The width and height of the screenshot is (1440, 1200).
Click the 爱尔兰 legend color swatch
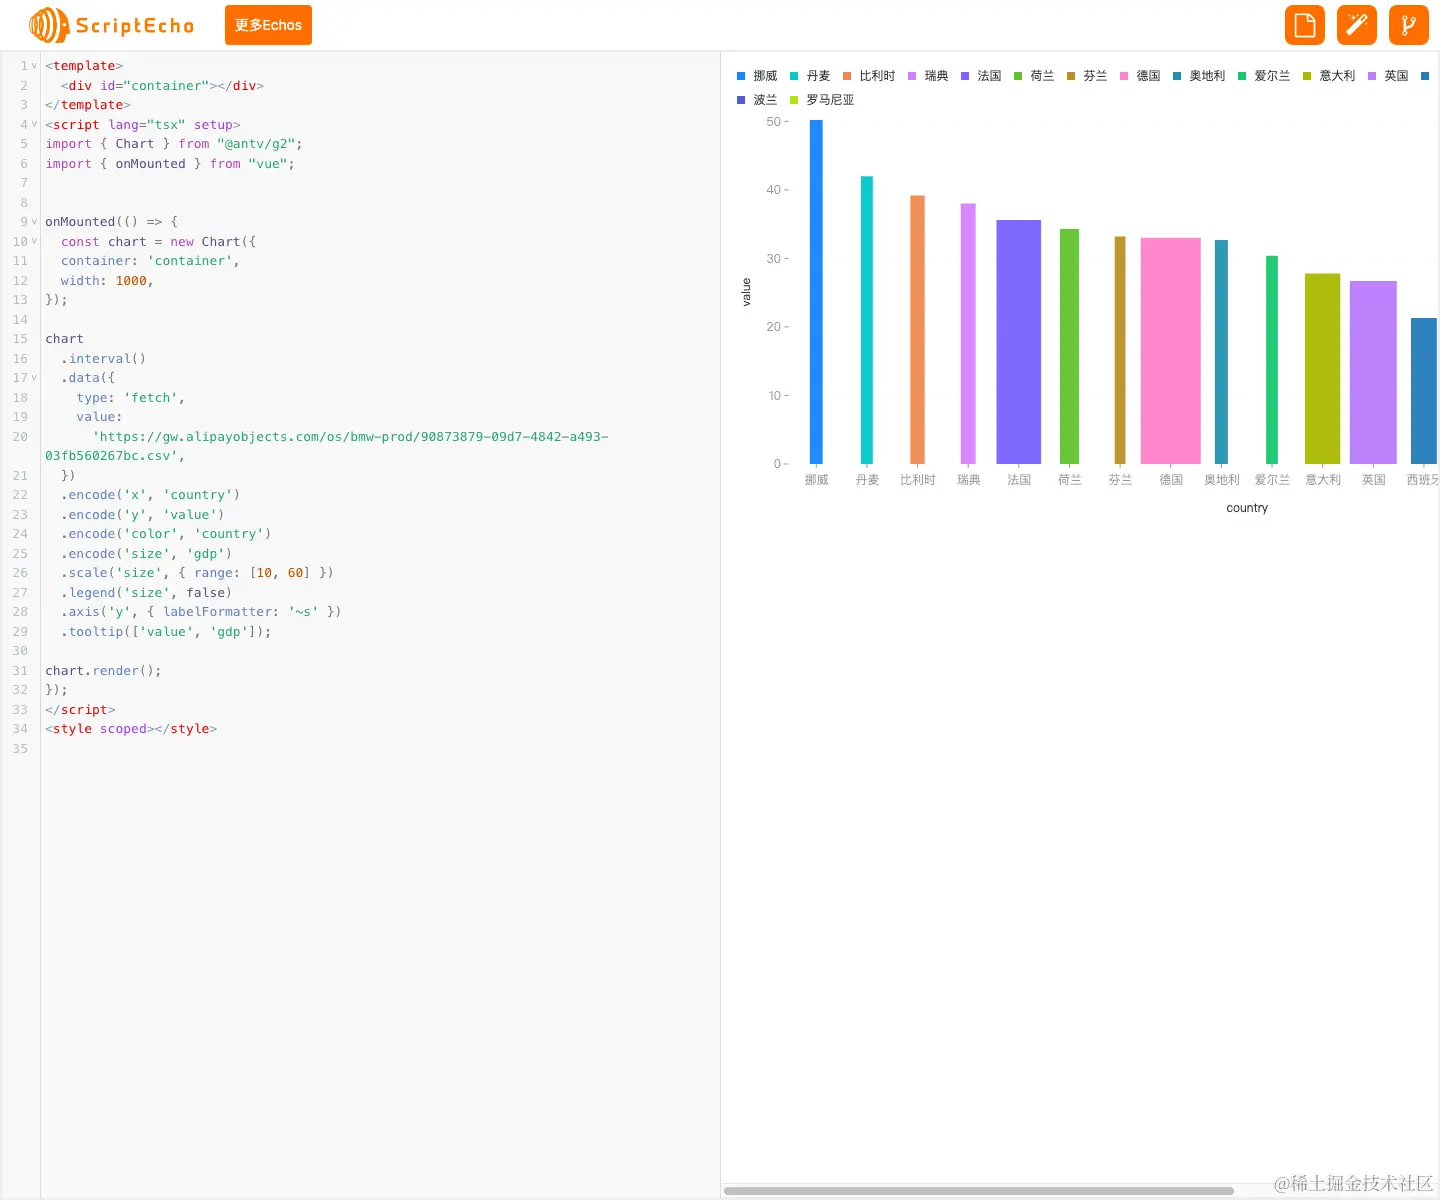(x=1242, y=76)
